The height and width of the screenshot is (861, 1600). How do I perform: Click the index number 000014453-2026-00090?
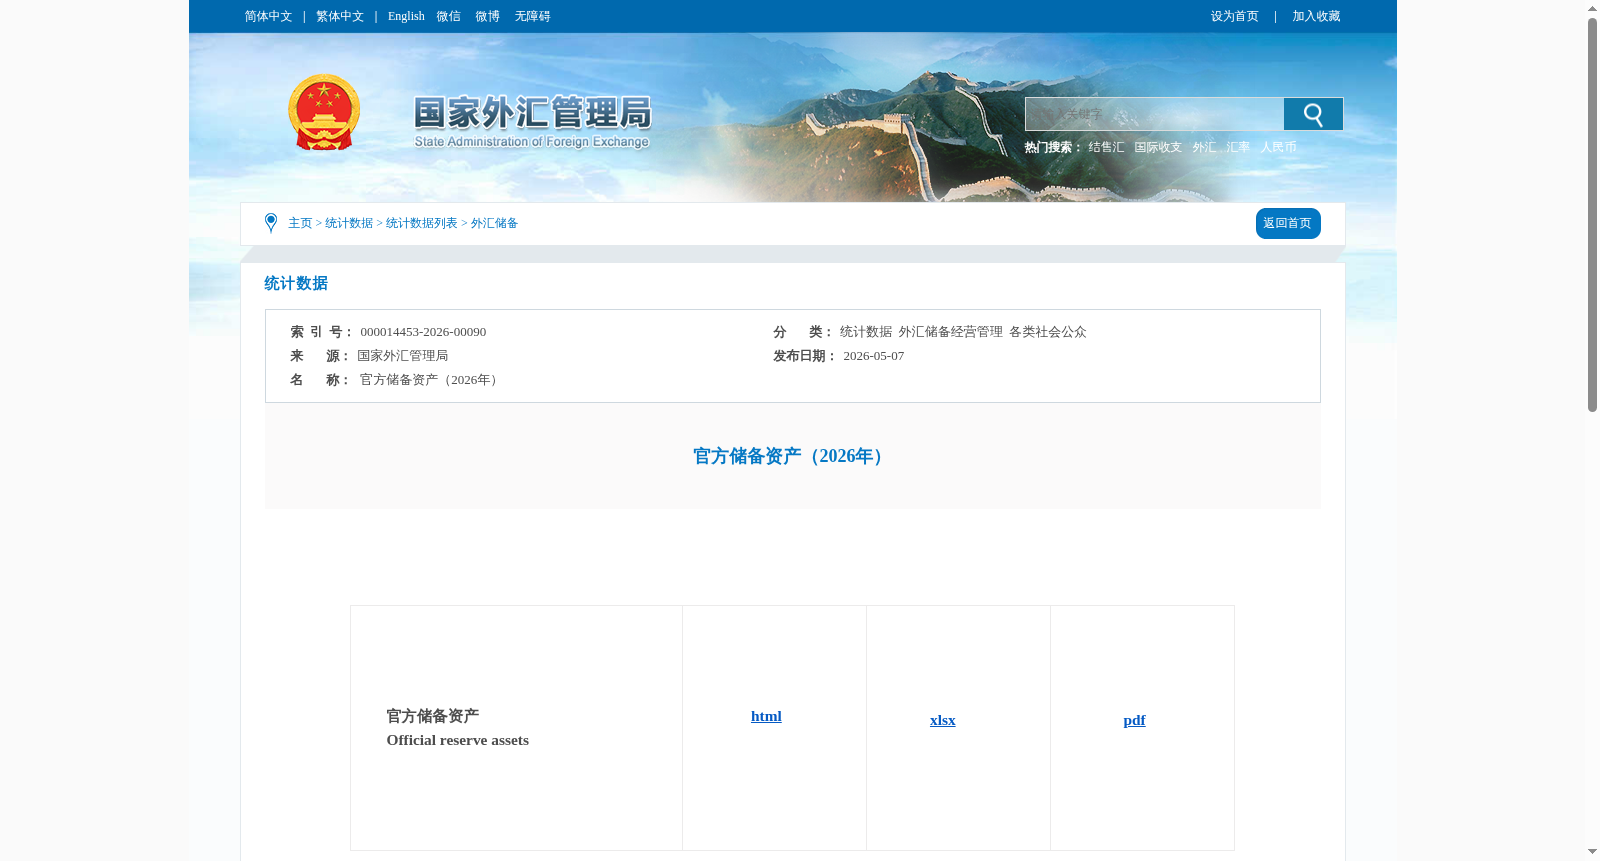pos(423,332)
